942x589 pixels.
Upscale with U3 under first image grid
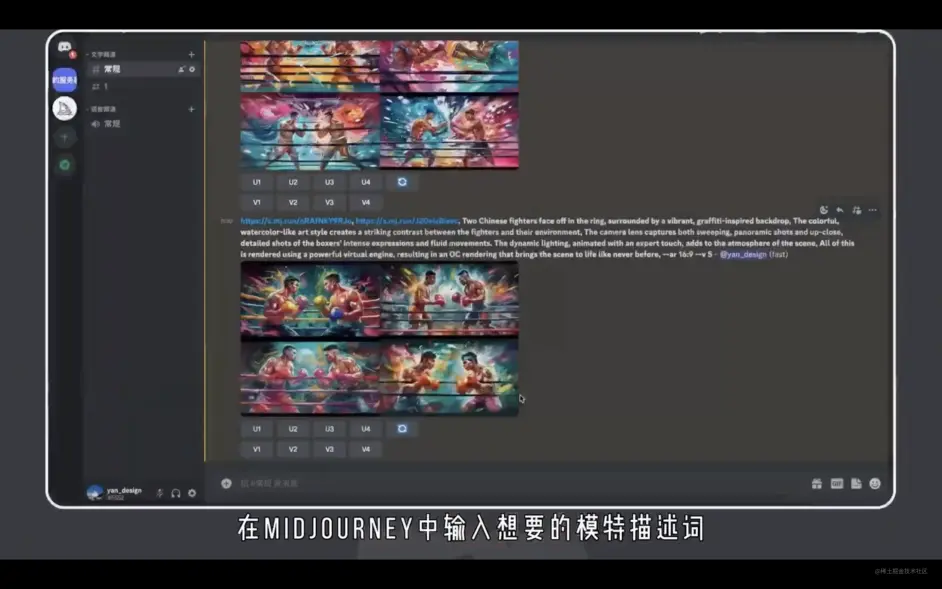coord(329,182)
